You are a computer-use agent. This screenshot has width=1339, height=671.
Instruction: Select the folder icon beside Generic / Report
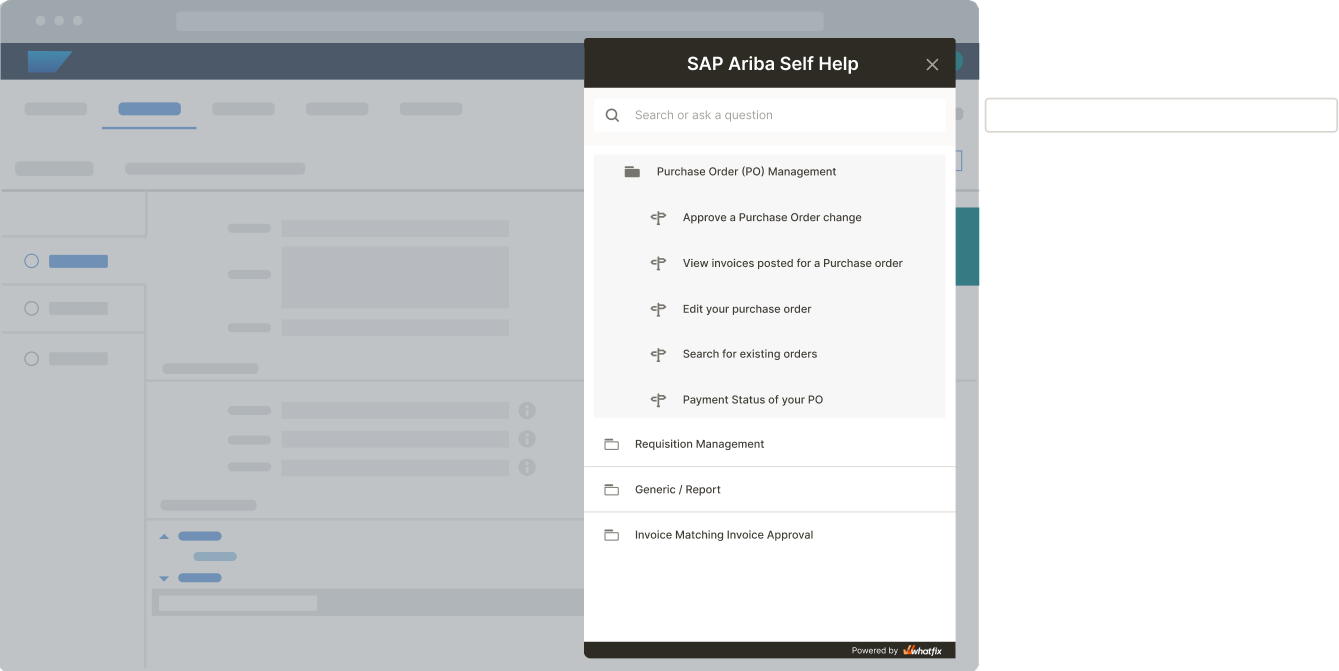(x=612, y=489)
